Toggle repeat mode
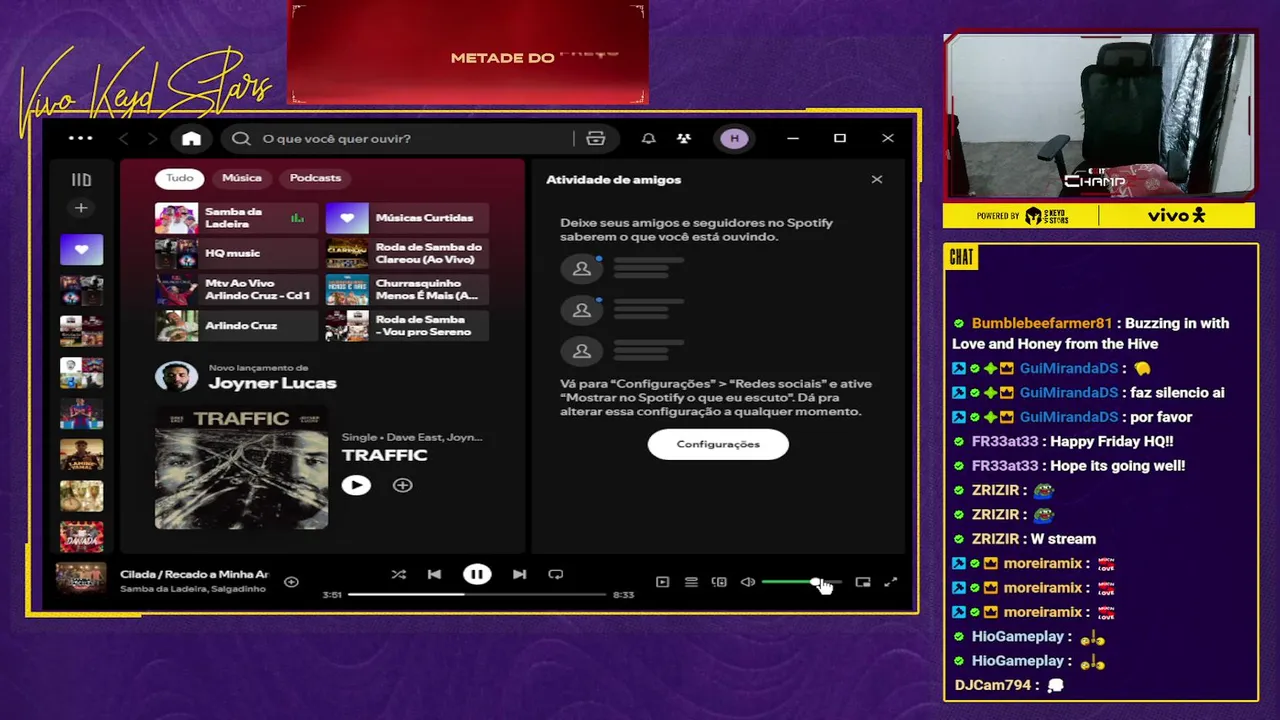 point(556,574)
